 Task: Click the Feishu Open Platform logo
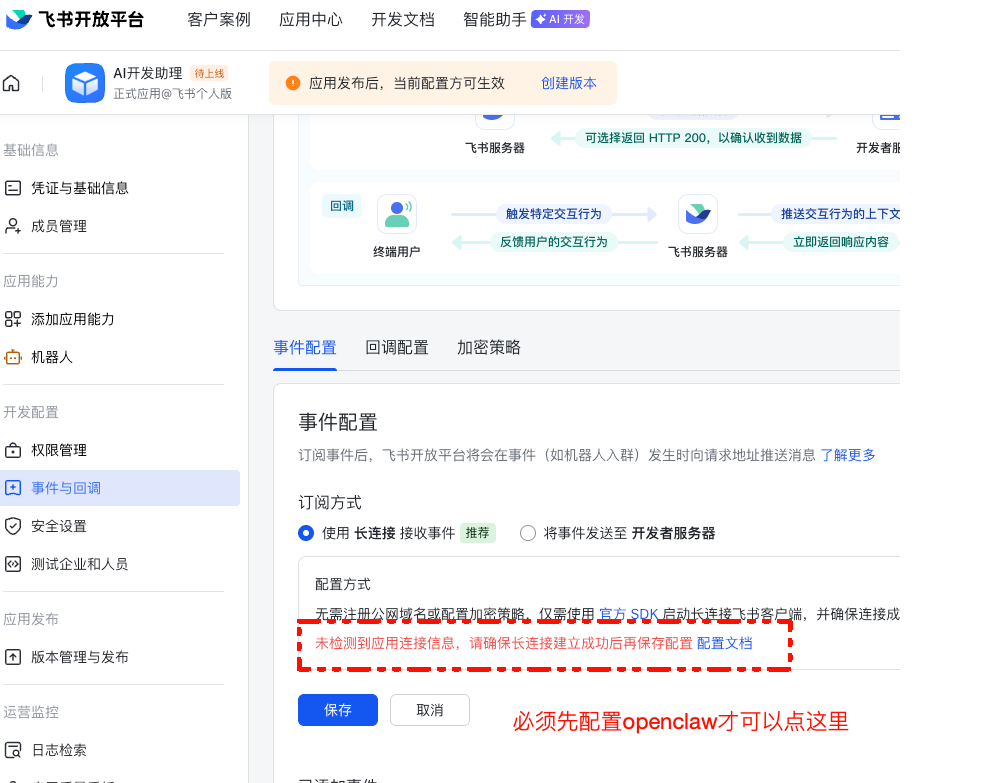click(75, 20)
